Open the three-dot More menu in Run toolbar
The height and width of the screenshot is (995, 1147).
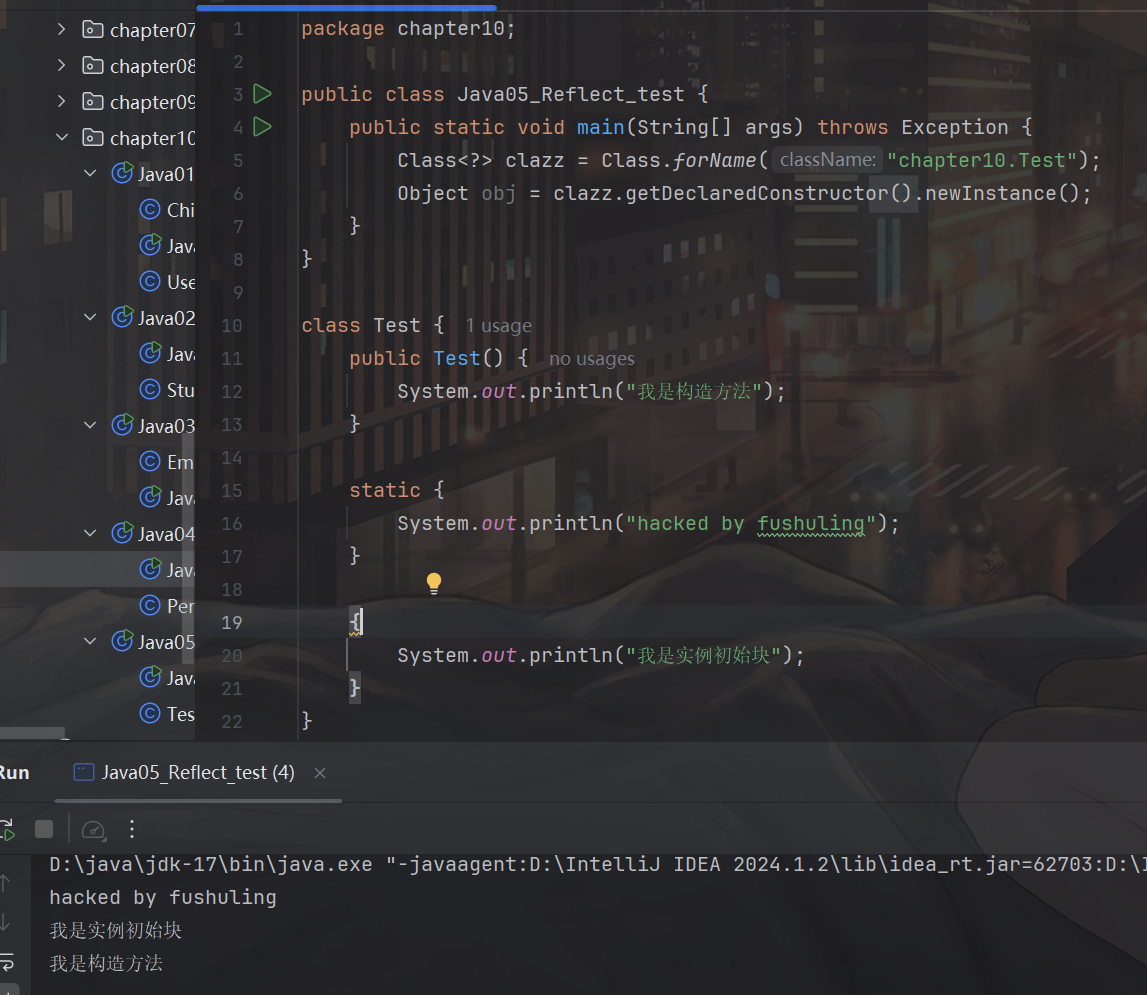[x=132, y=829]
